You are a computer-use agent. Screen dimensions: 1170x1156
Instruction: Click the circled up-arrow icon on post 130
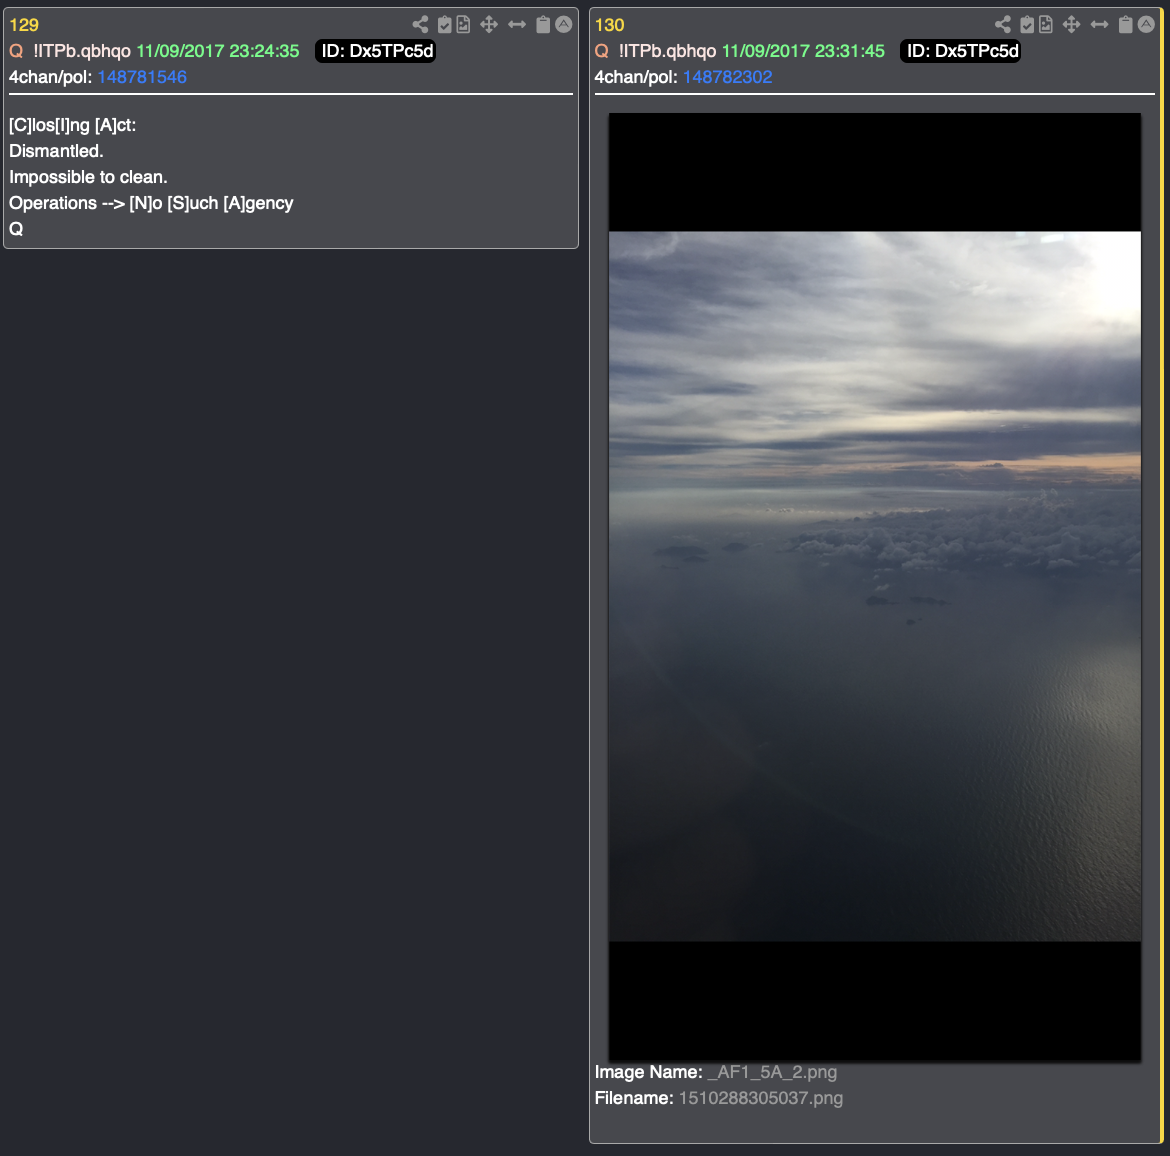(1146, 25)
